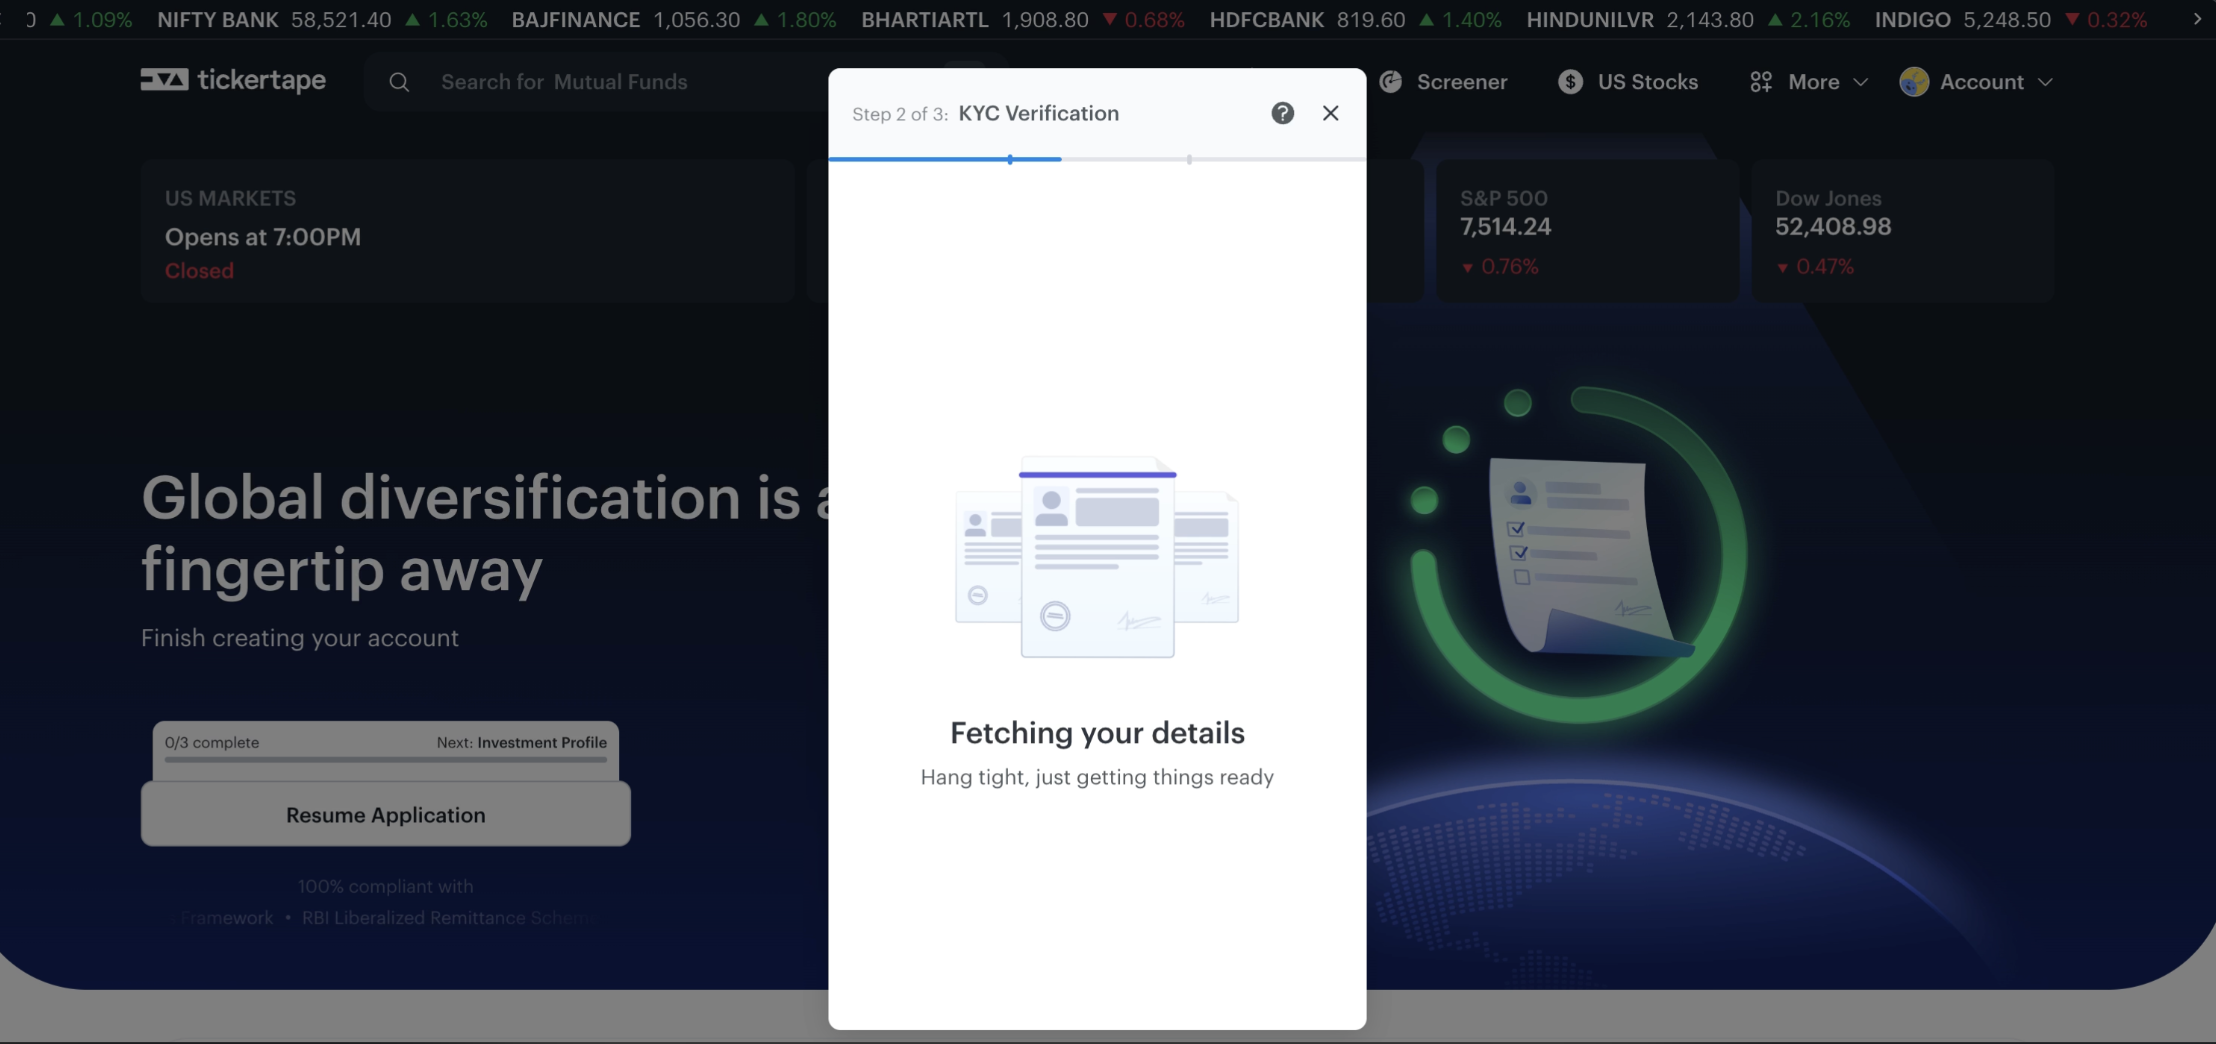
Task: Click the red 'Closed' market status text
Action: coord(199,271)
